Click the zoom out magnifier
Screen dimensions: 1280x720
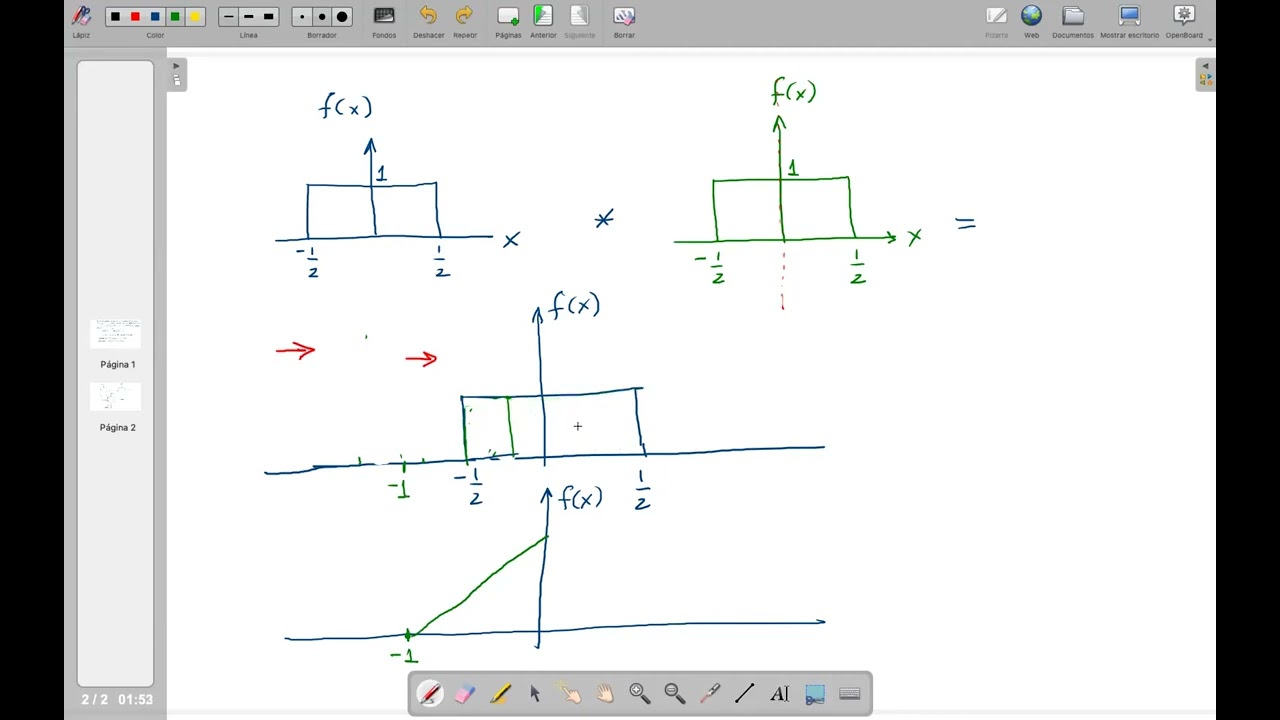pyautogui.click(x=675, y=693)
